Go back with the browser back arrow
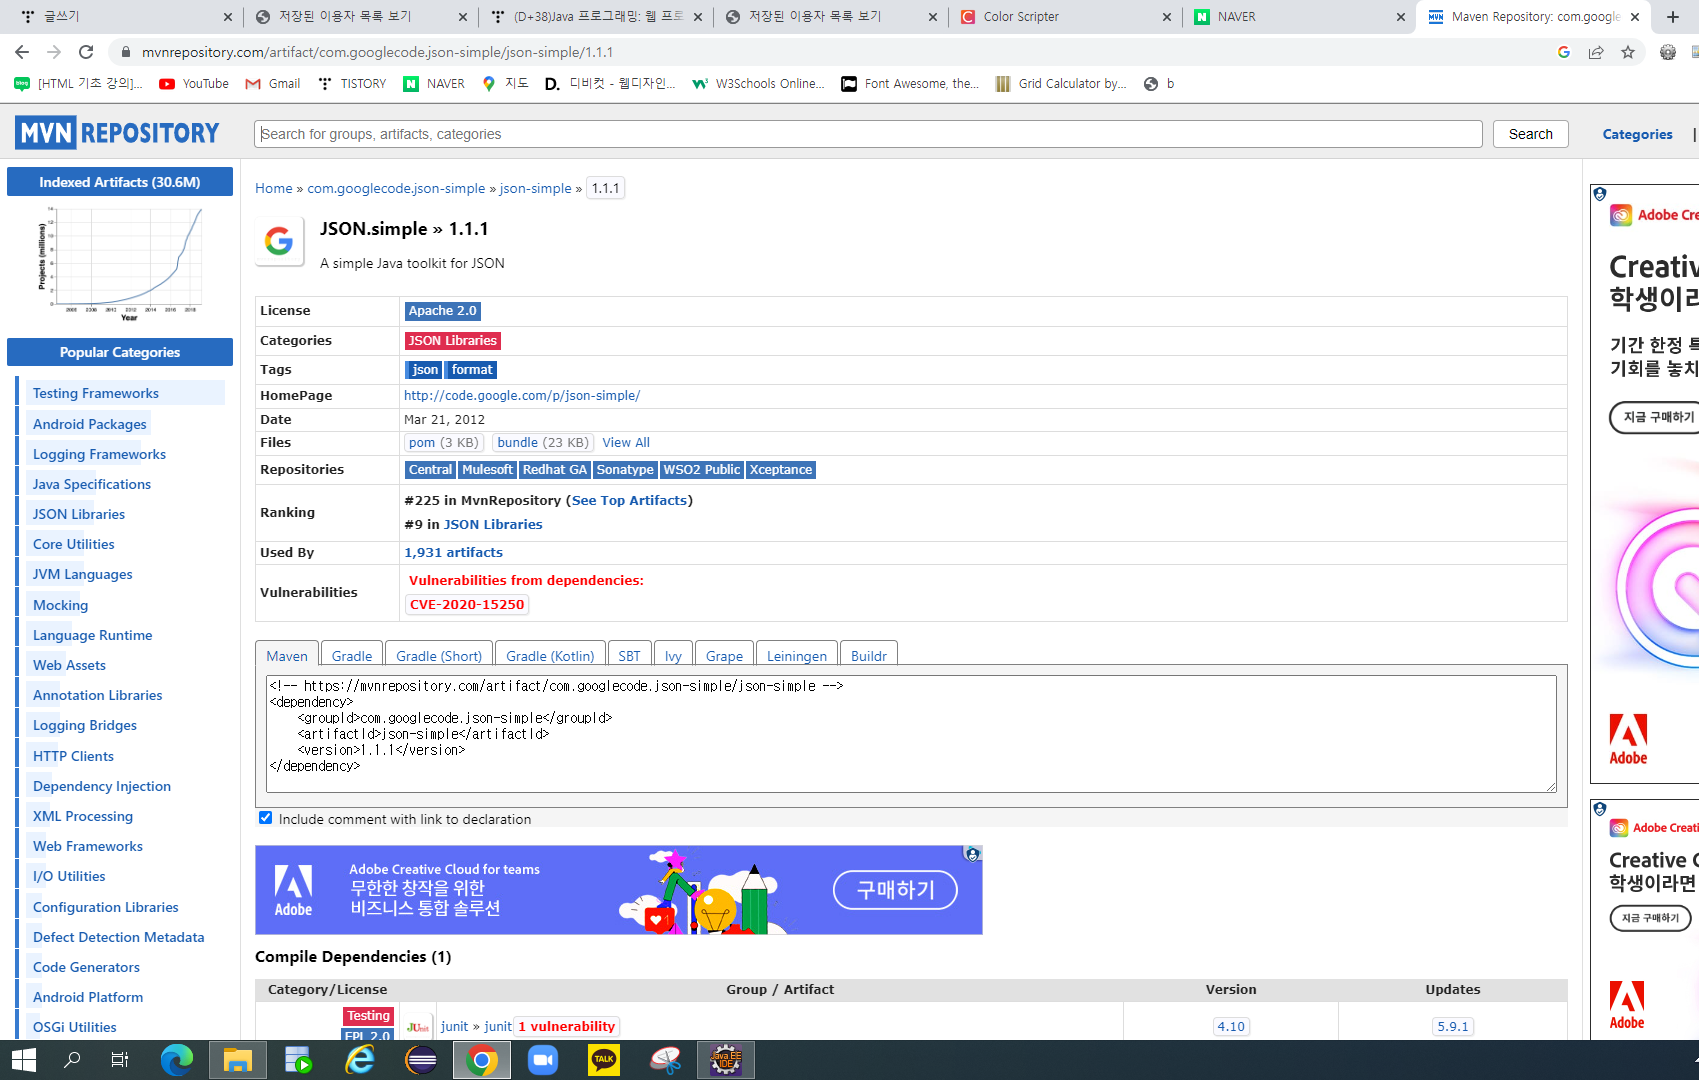The height and width of the screenshot is (1080, 1699). (x=22, y=52)
